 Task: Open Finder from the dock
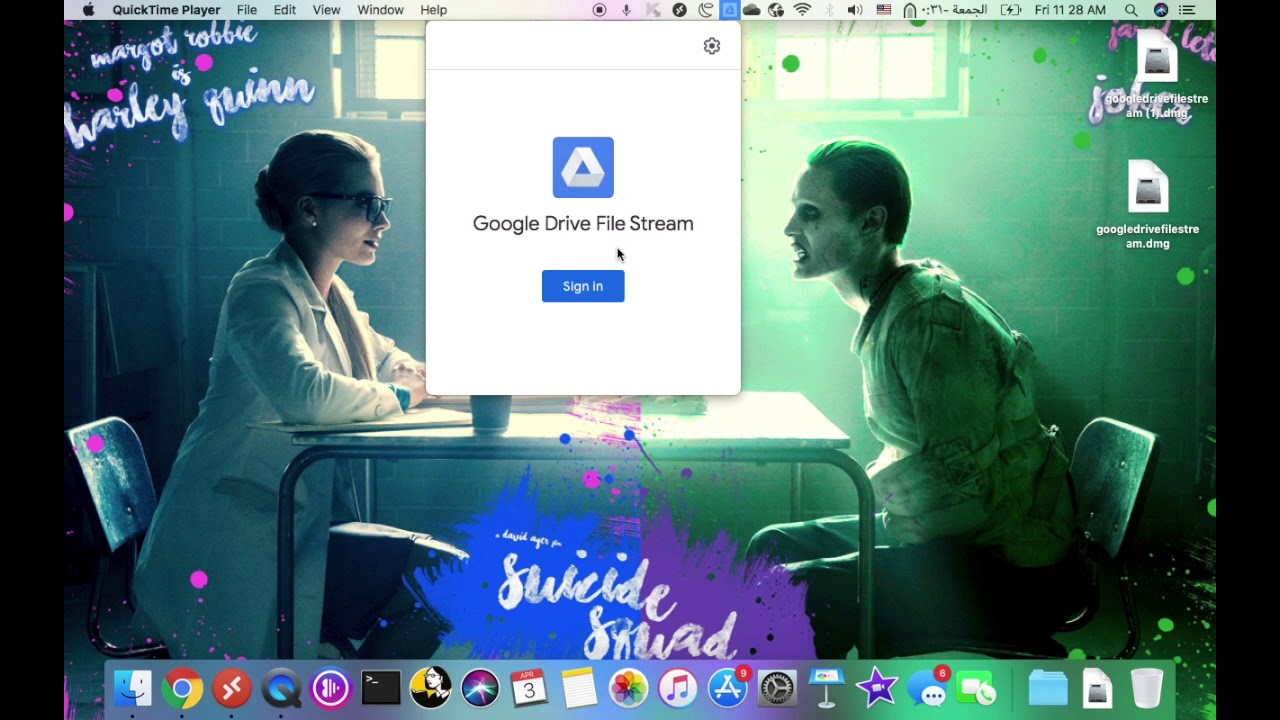coord(133,688)
